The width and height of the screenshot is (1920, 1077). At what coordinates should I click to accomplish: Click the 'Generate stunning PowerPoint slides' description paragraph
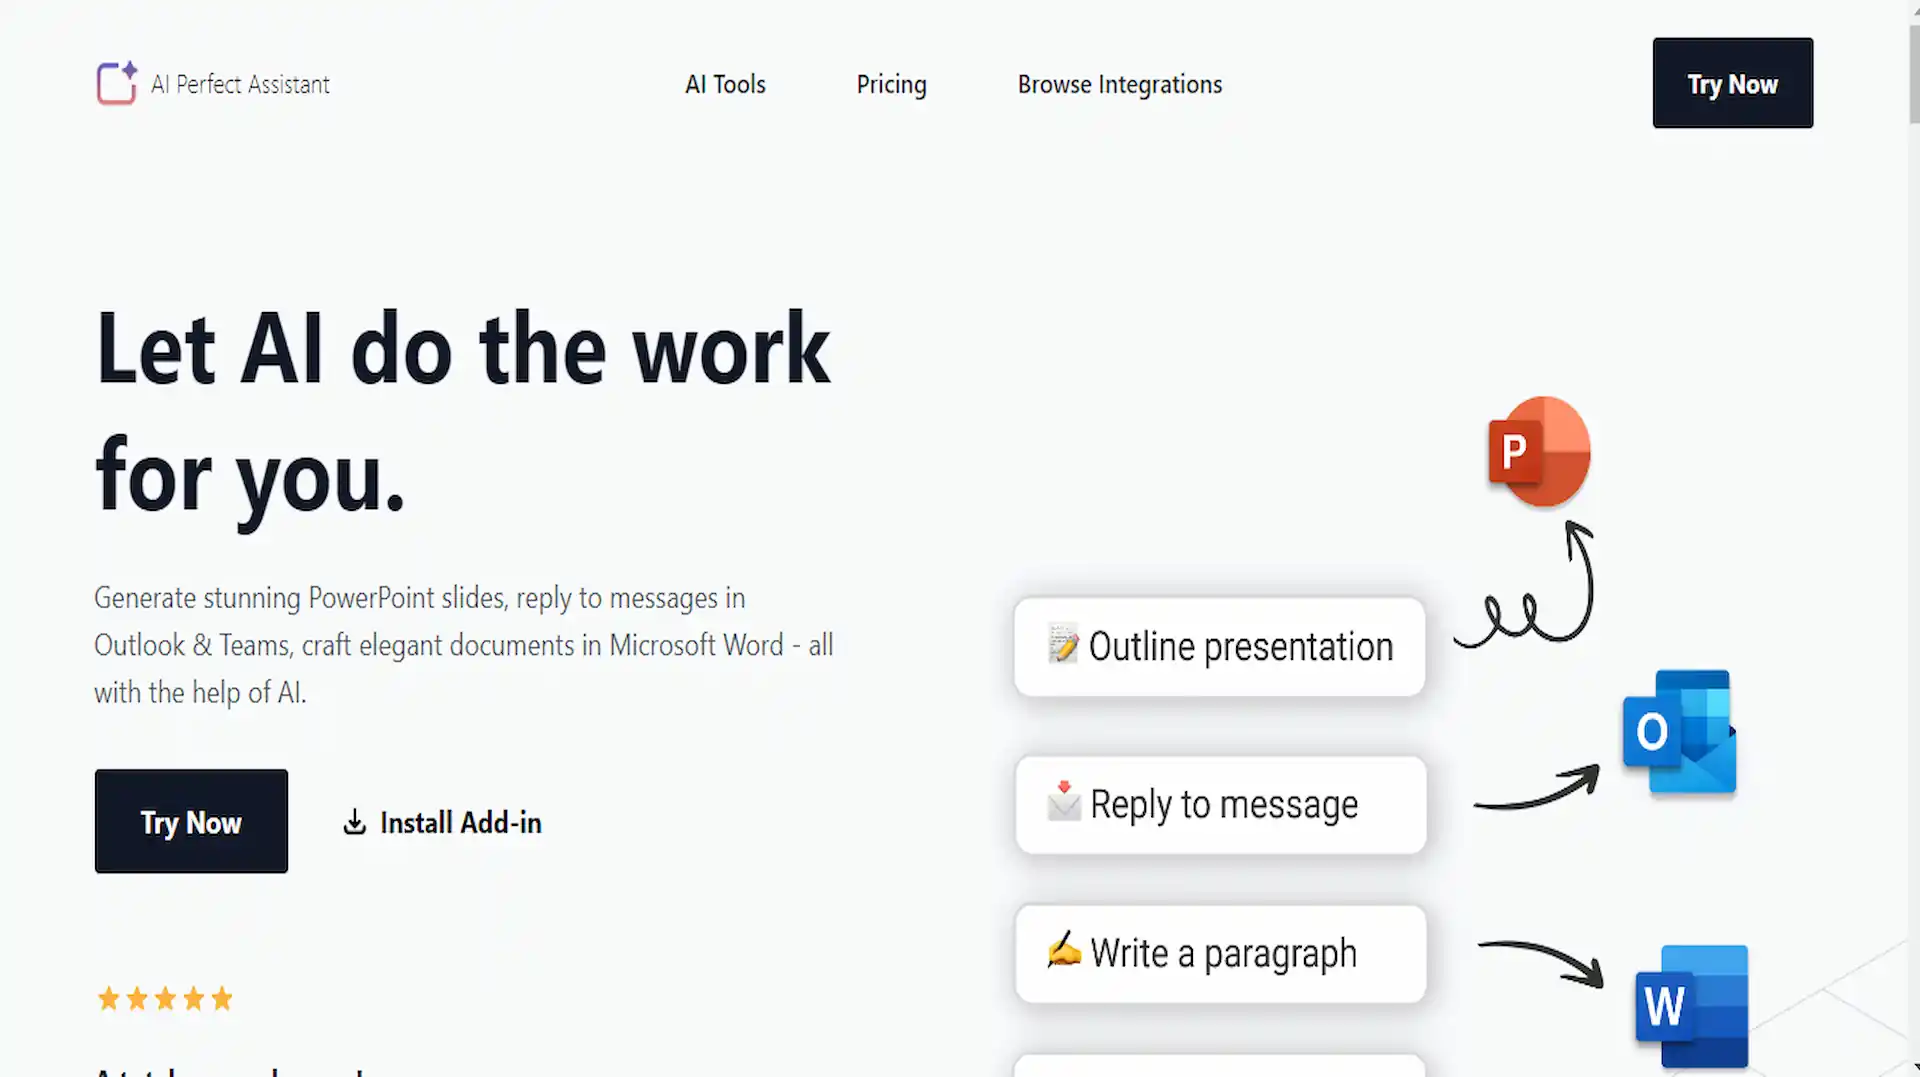(x=463, y=645)
